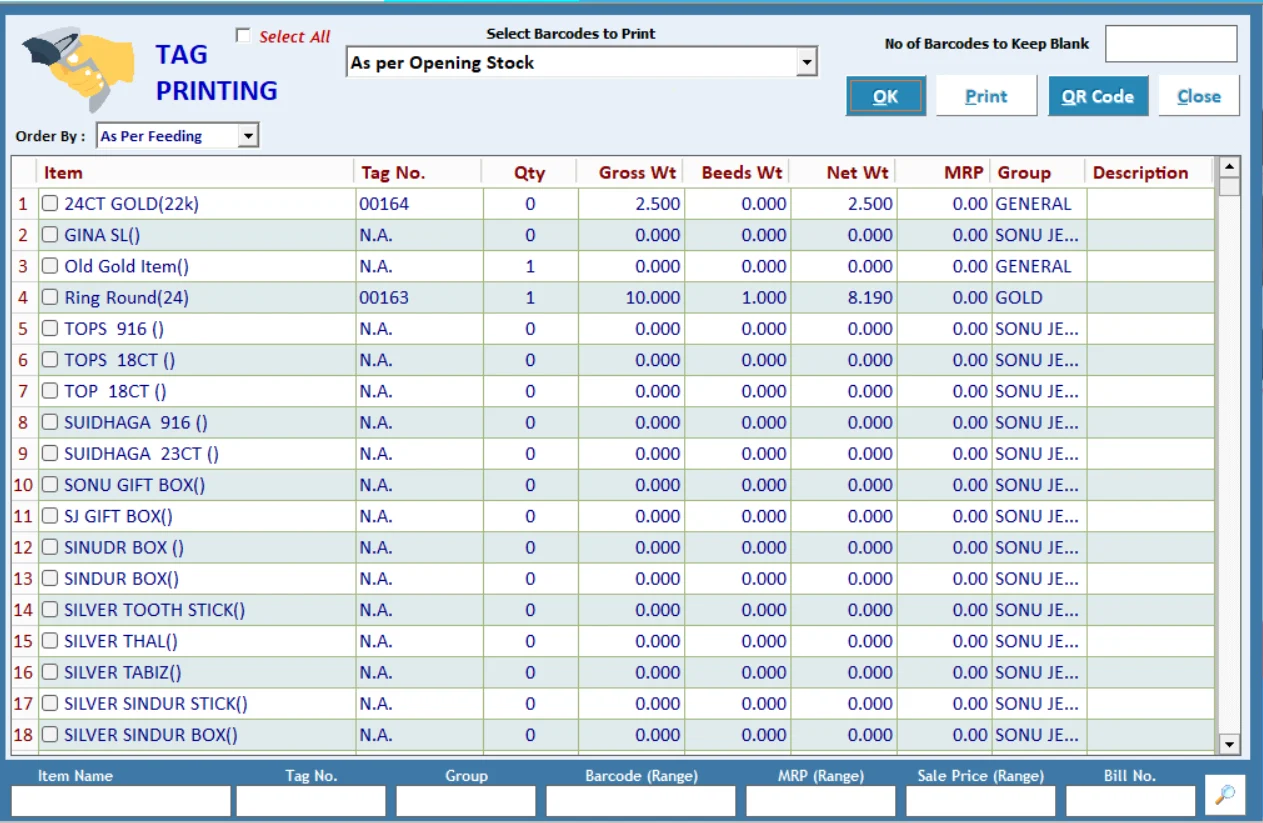The image size is (1263, 823).
Task: Open the Select Barcodes to Print dropdown
Action: pos(806,62)
